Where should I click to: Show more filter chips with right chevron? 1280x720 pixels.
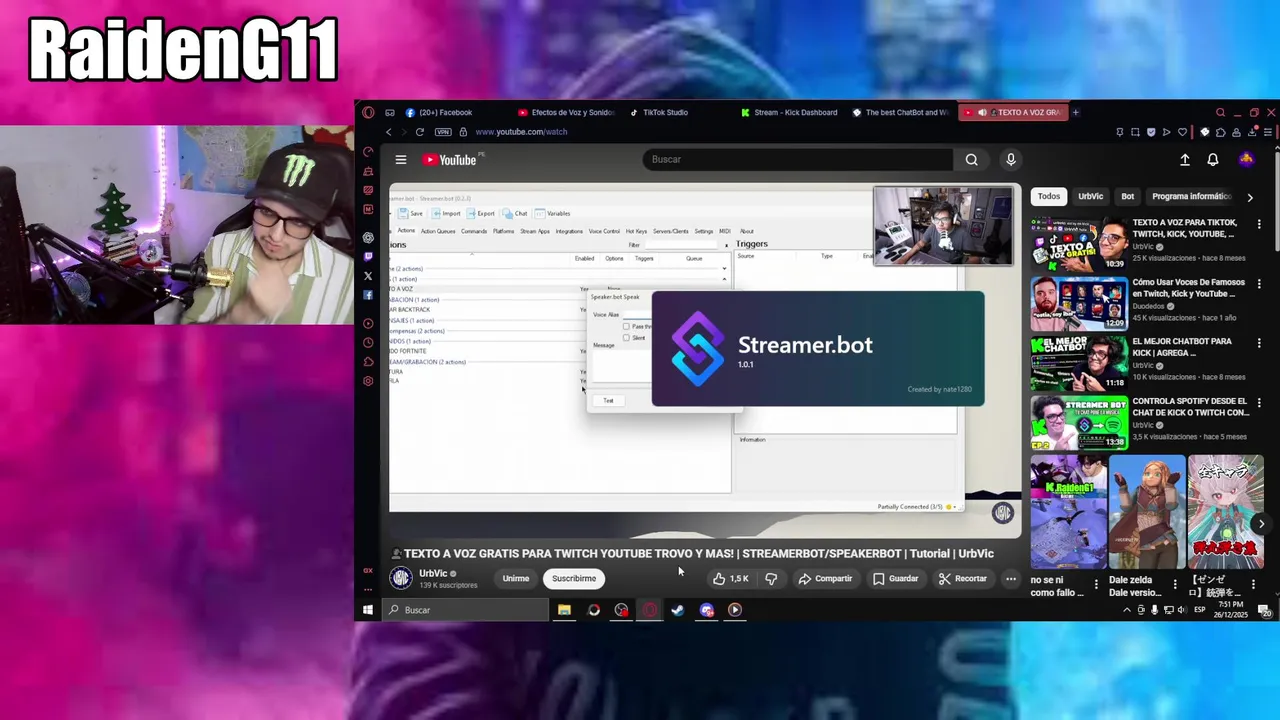pos(1249,197)
